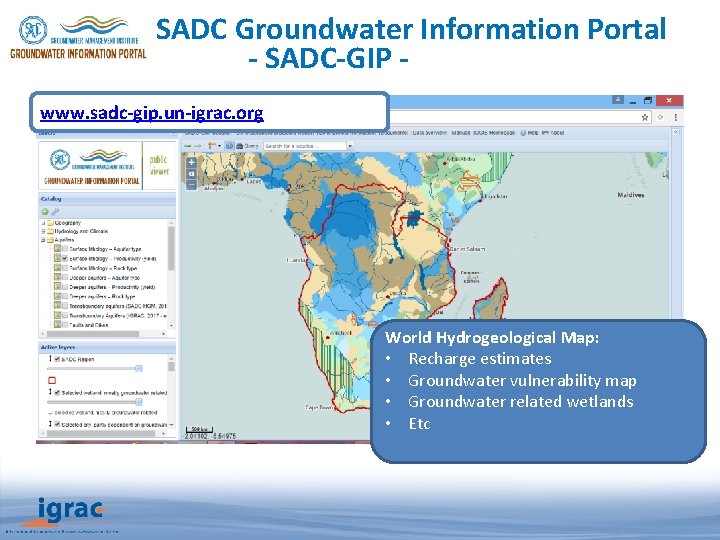Image resolution: width=720 pixels, height=540 pixels.
Task: Open the browser three-dot menu
Action: click(675, 118)
